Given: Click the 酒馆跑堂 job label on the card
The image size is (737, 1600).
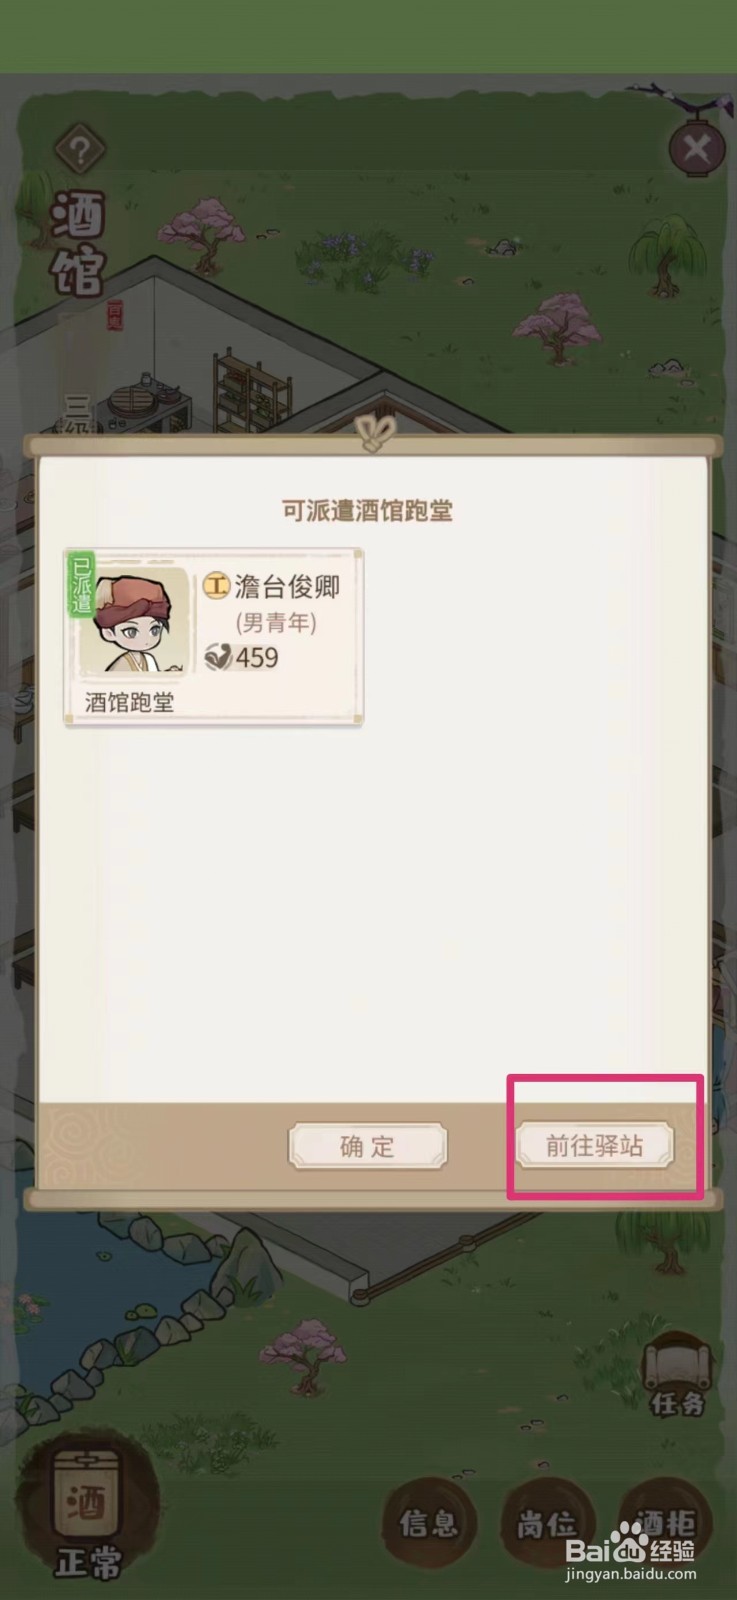Looking at the screenshot, I should point(129,701).
